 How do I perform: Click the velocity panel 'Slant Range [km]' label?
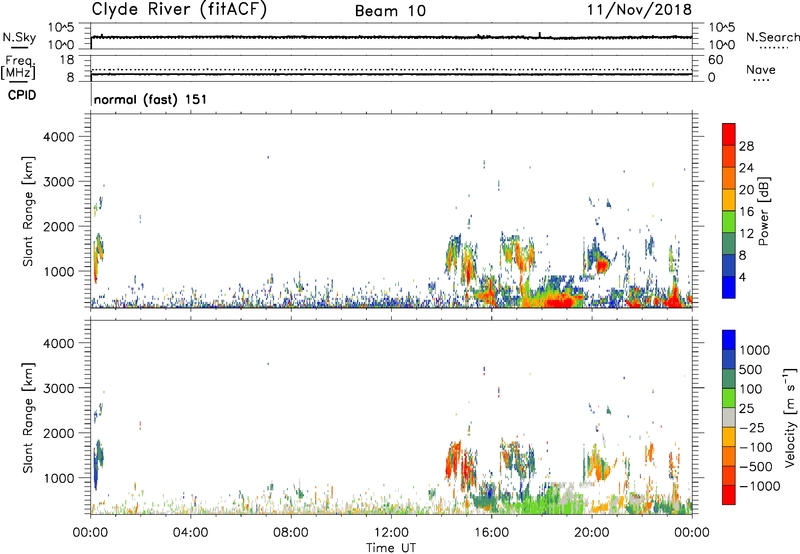coord(28,417)
